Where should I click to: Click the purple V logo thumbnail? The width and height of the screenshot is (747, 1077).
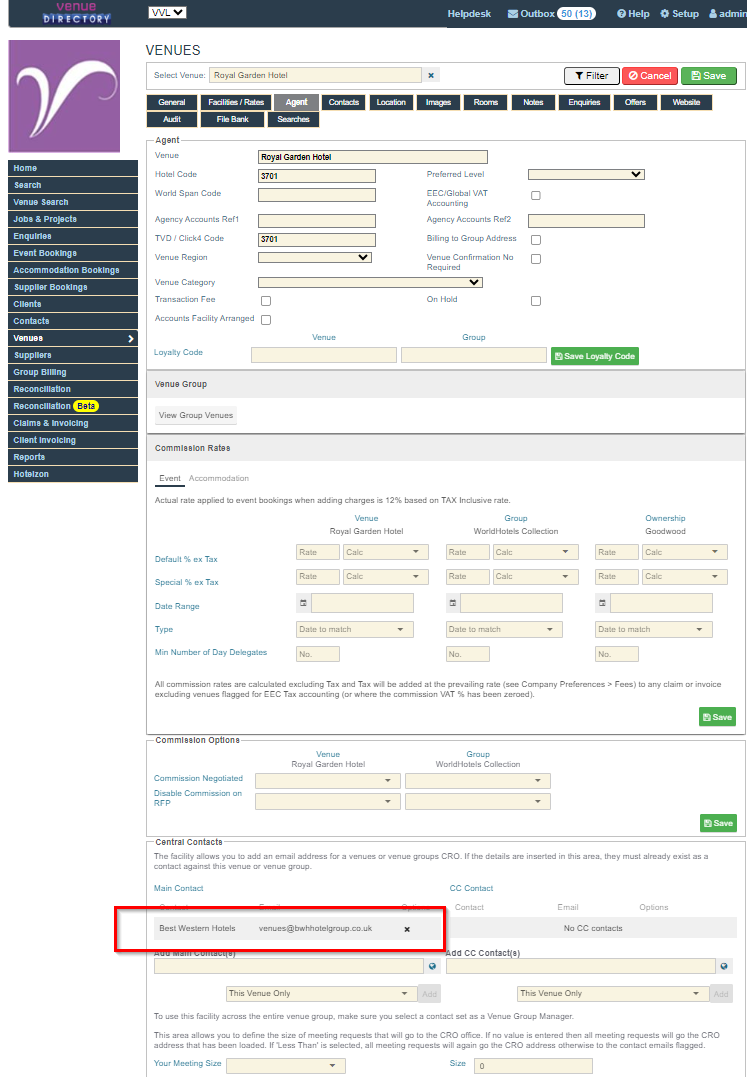tap(64, 96)
